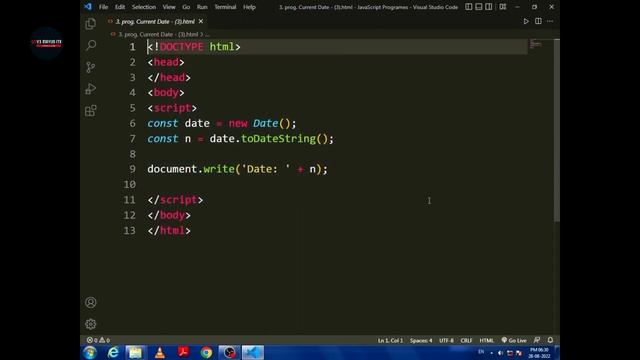This screenshot has height=360, width=640.
Task: Click the editor vertical scrollbar
Action: point(557,131)
